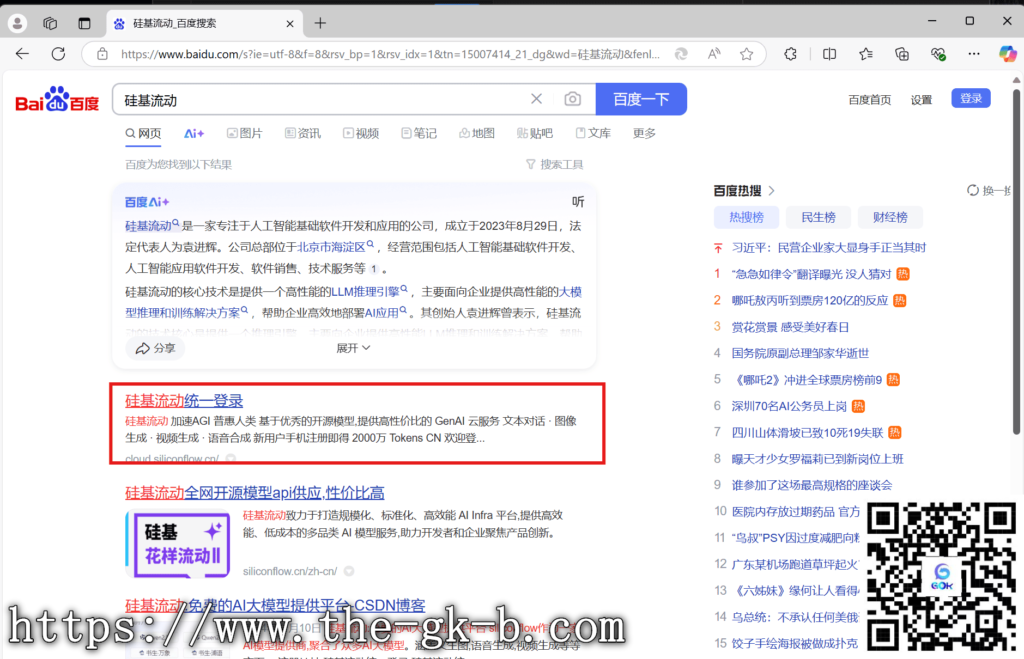Open the 设置 link
The image size is (1024, 659).
point(921,100)
